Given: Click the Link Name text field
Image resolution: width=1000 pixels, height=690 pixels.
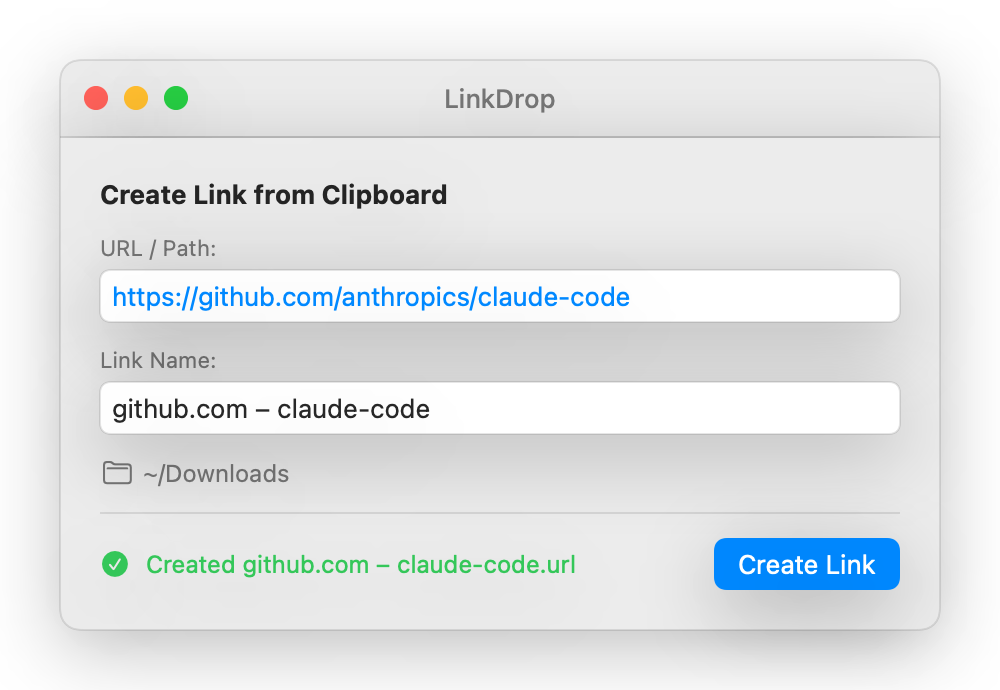Looking at the screenshot, I should 500,408.
